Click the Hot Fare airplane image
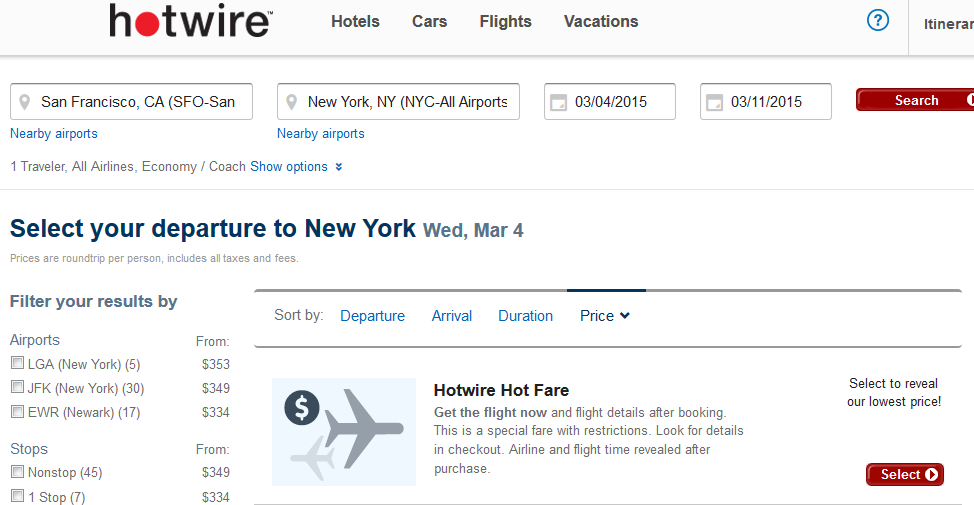Image resolution: width=974 pixels, height=505 pixels. coord(344,431)
